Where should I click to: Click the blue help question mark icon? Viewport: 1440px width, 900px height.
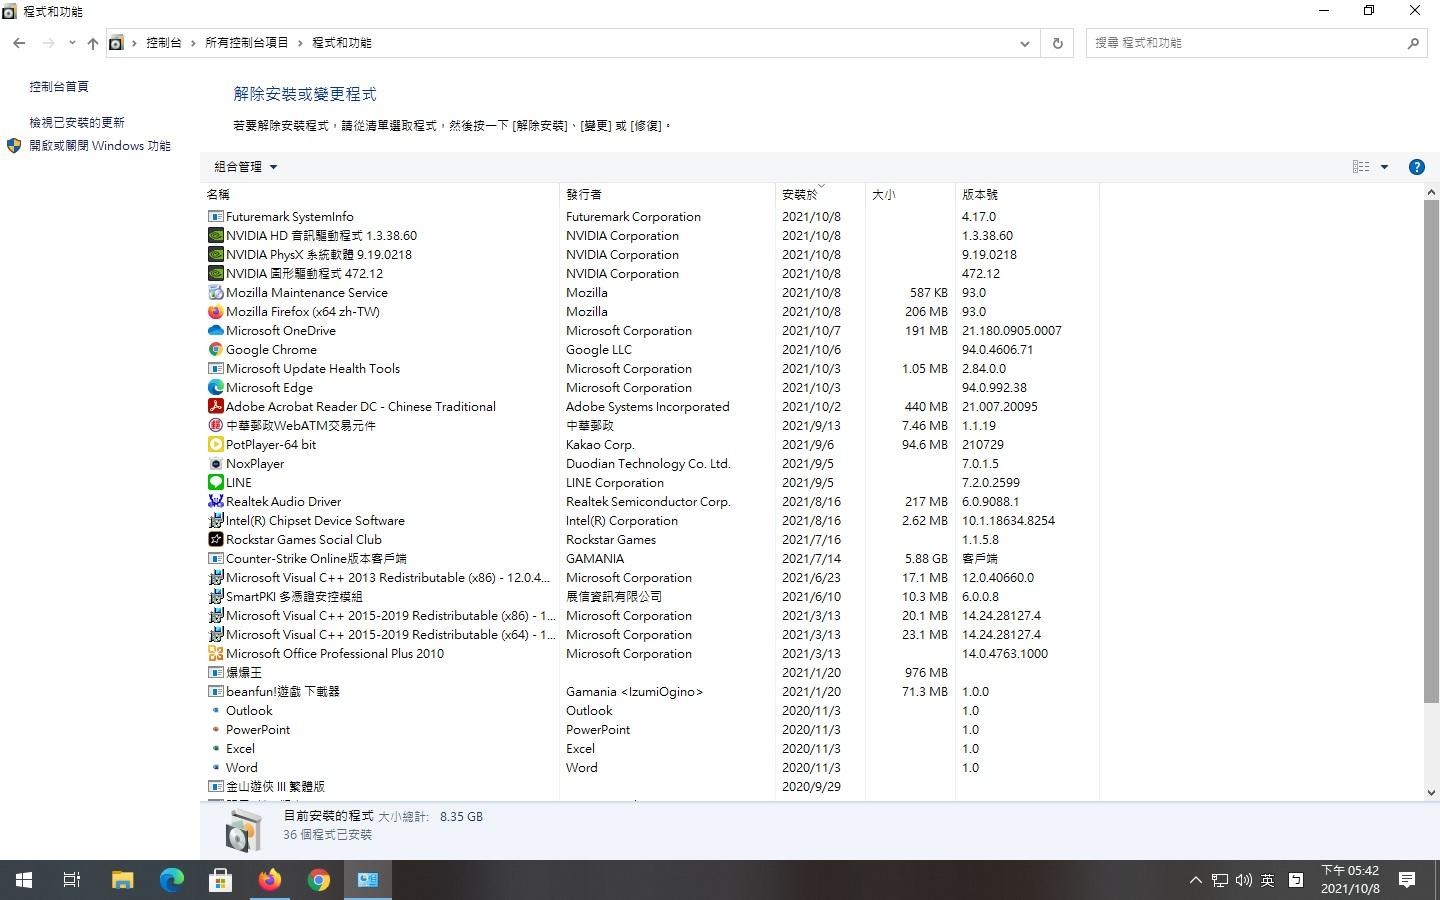click(1416, 167)
